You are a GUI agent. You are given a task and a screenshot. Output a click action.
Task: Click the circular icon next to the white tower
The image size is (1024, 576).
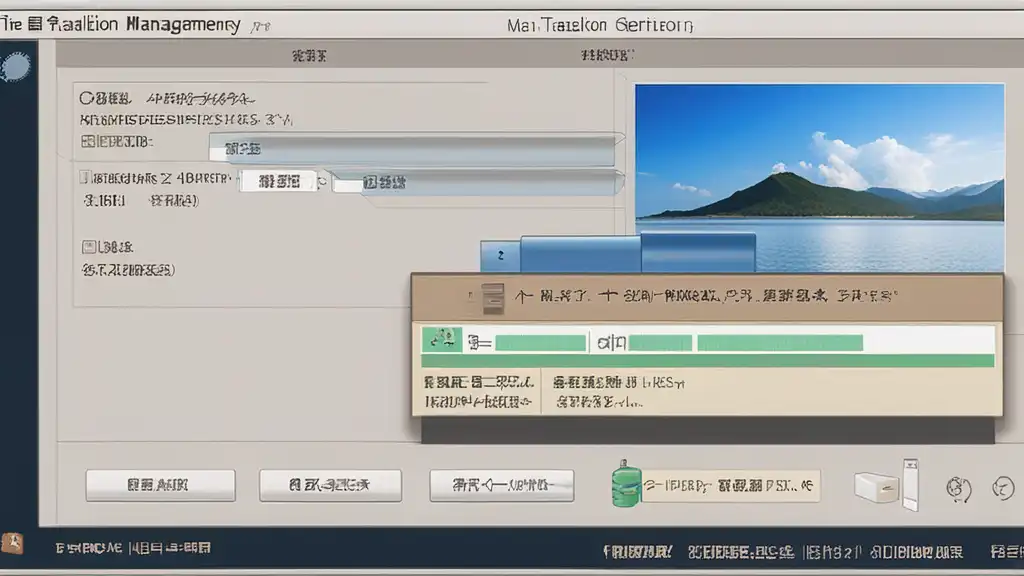coord(959,488)
